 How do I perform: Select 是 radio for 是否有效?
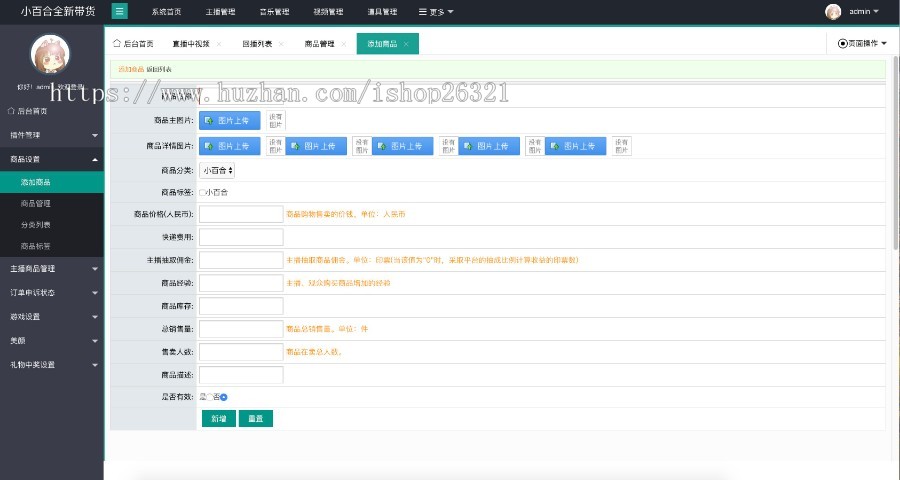click(x=208, y=397)
